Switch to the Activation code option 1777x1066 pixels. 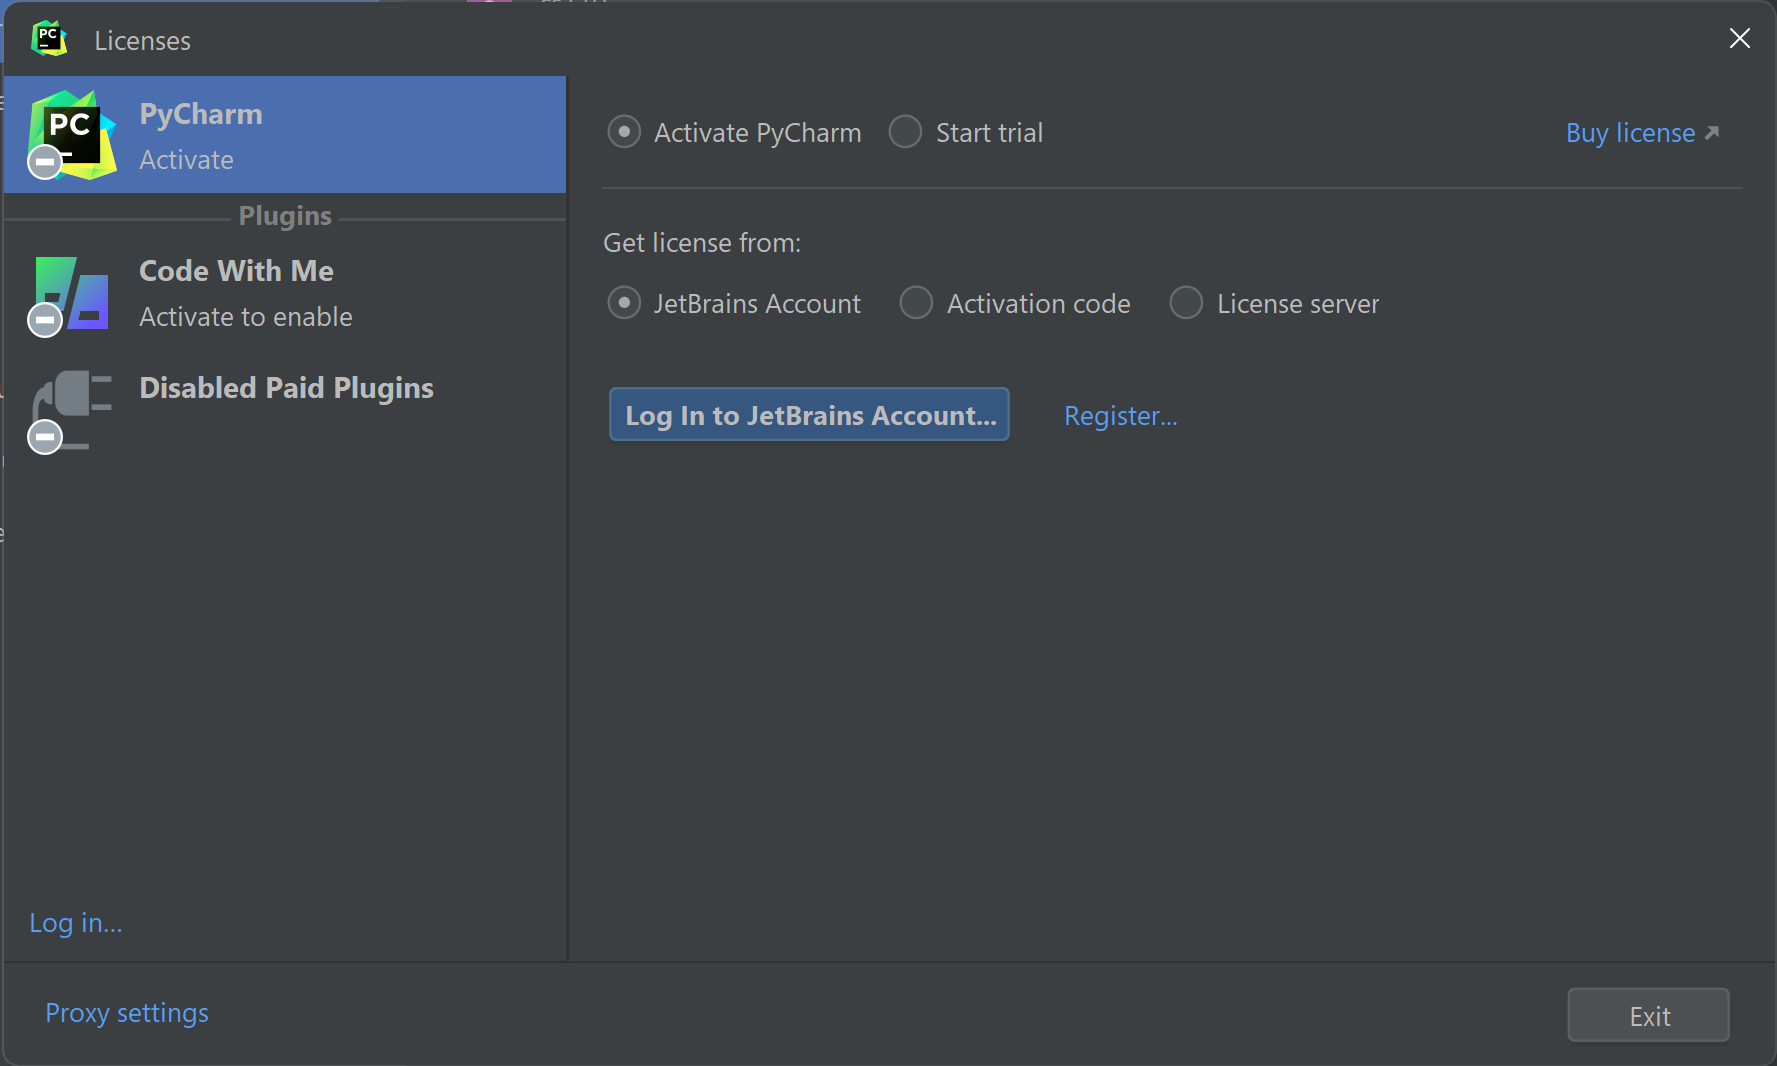916,302
